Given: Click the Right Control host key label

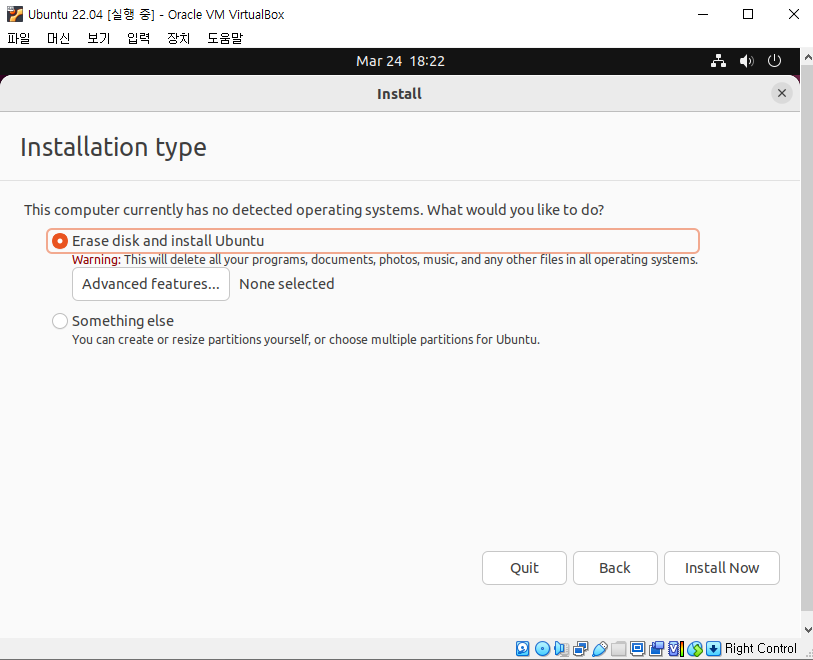Looking at the screenshot, I should [761, 648].
